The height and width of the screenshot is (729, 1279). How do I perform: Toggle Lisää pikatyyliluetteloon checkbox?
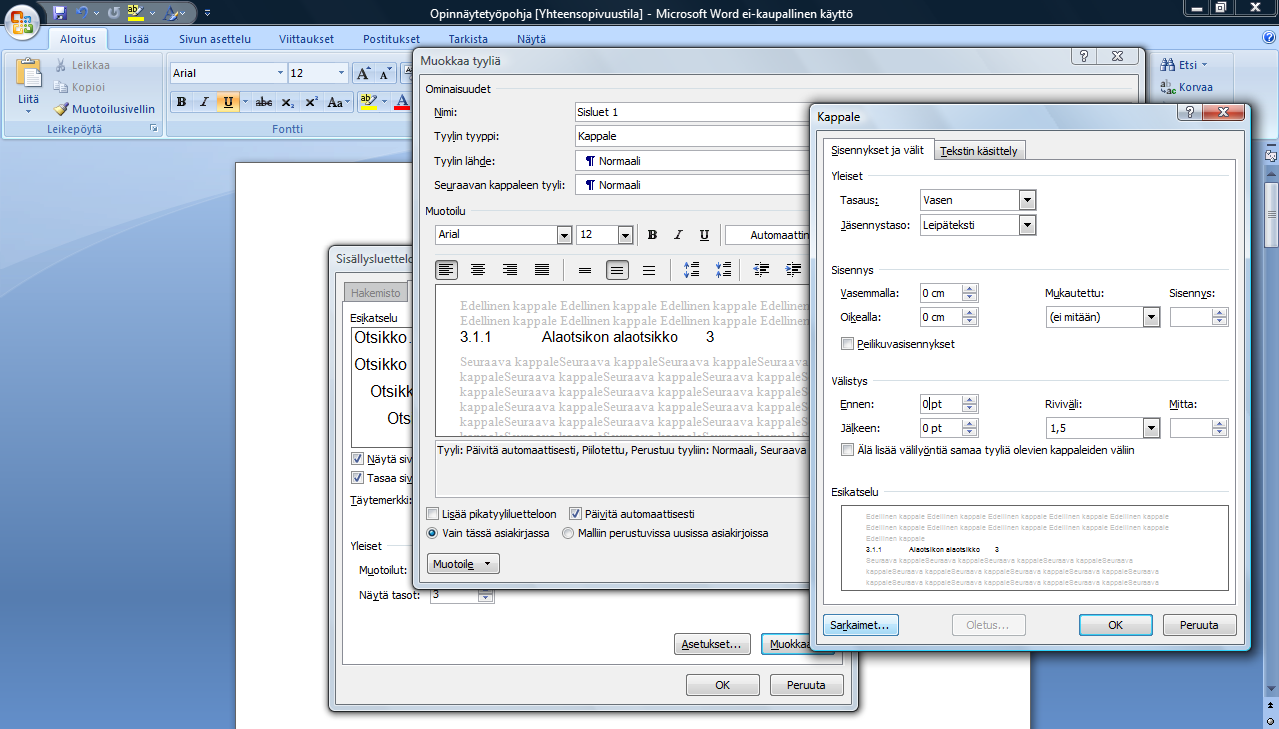(x=432, y=514)
